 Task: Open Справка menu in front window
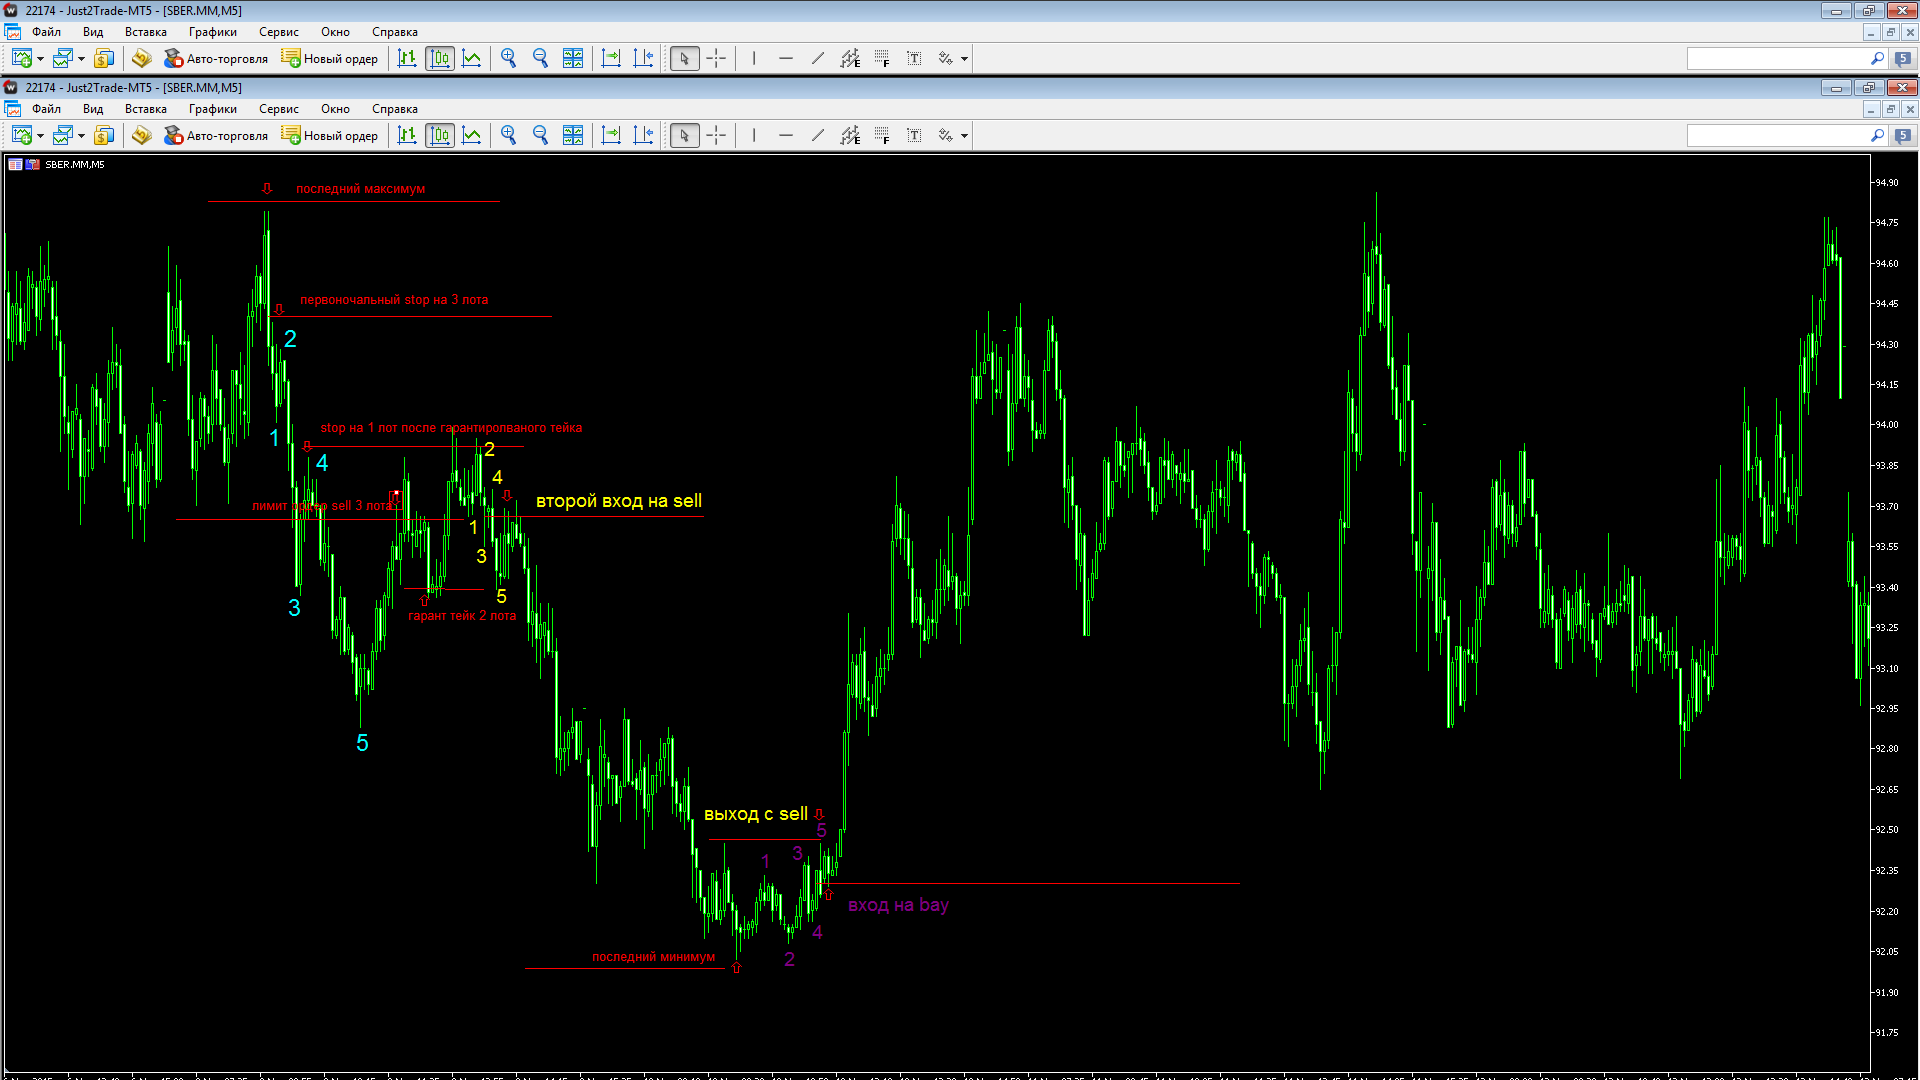tap(395, 109)
